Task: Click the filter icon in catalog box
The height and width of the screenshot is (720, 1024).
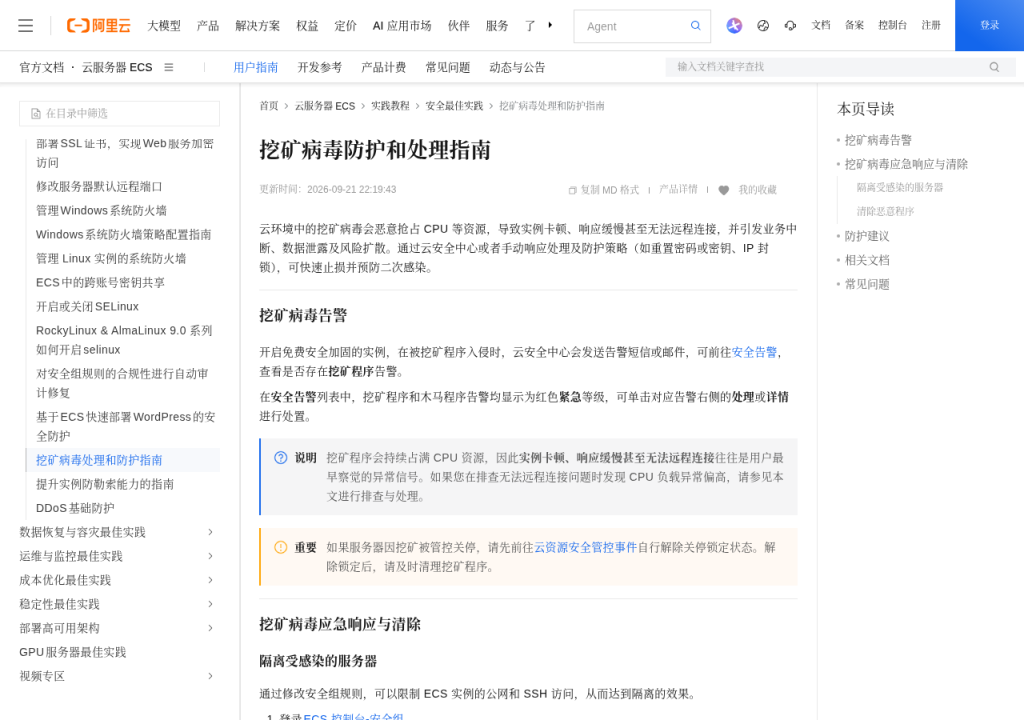Action: [x=36, y=114]
